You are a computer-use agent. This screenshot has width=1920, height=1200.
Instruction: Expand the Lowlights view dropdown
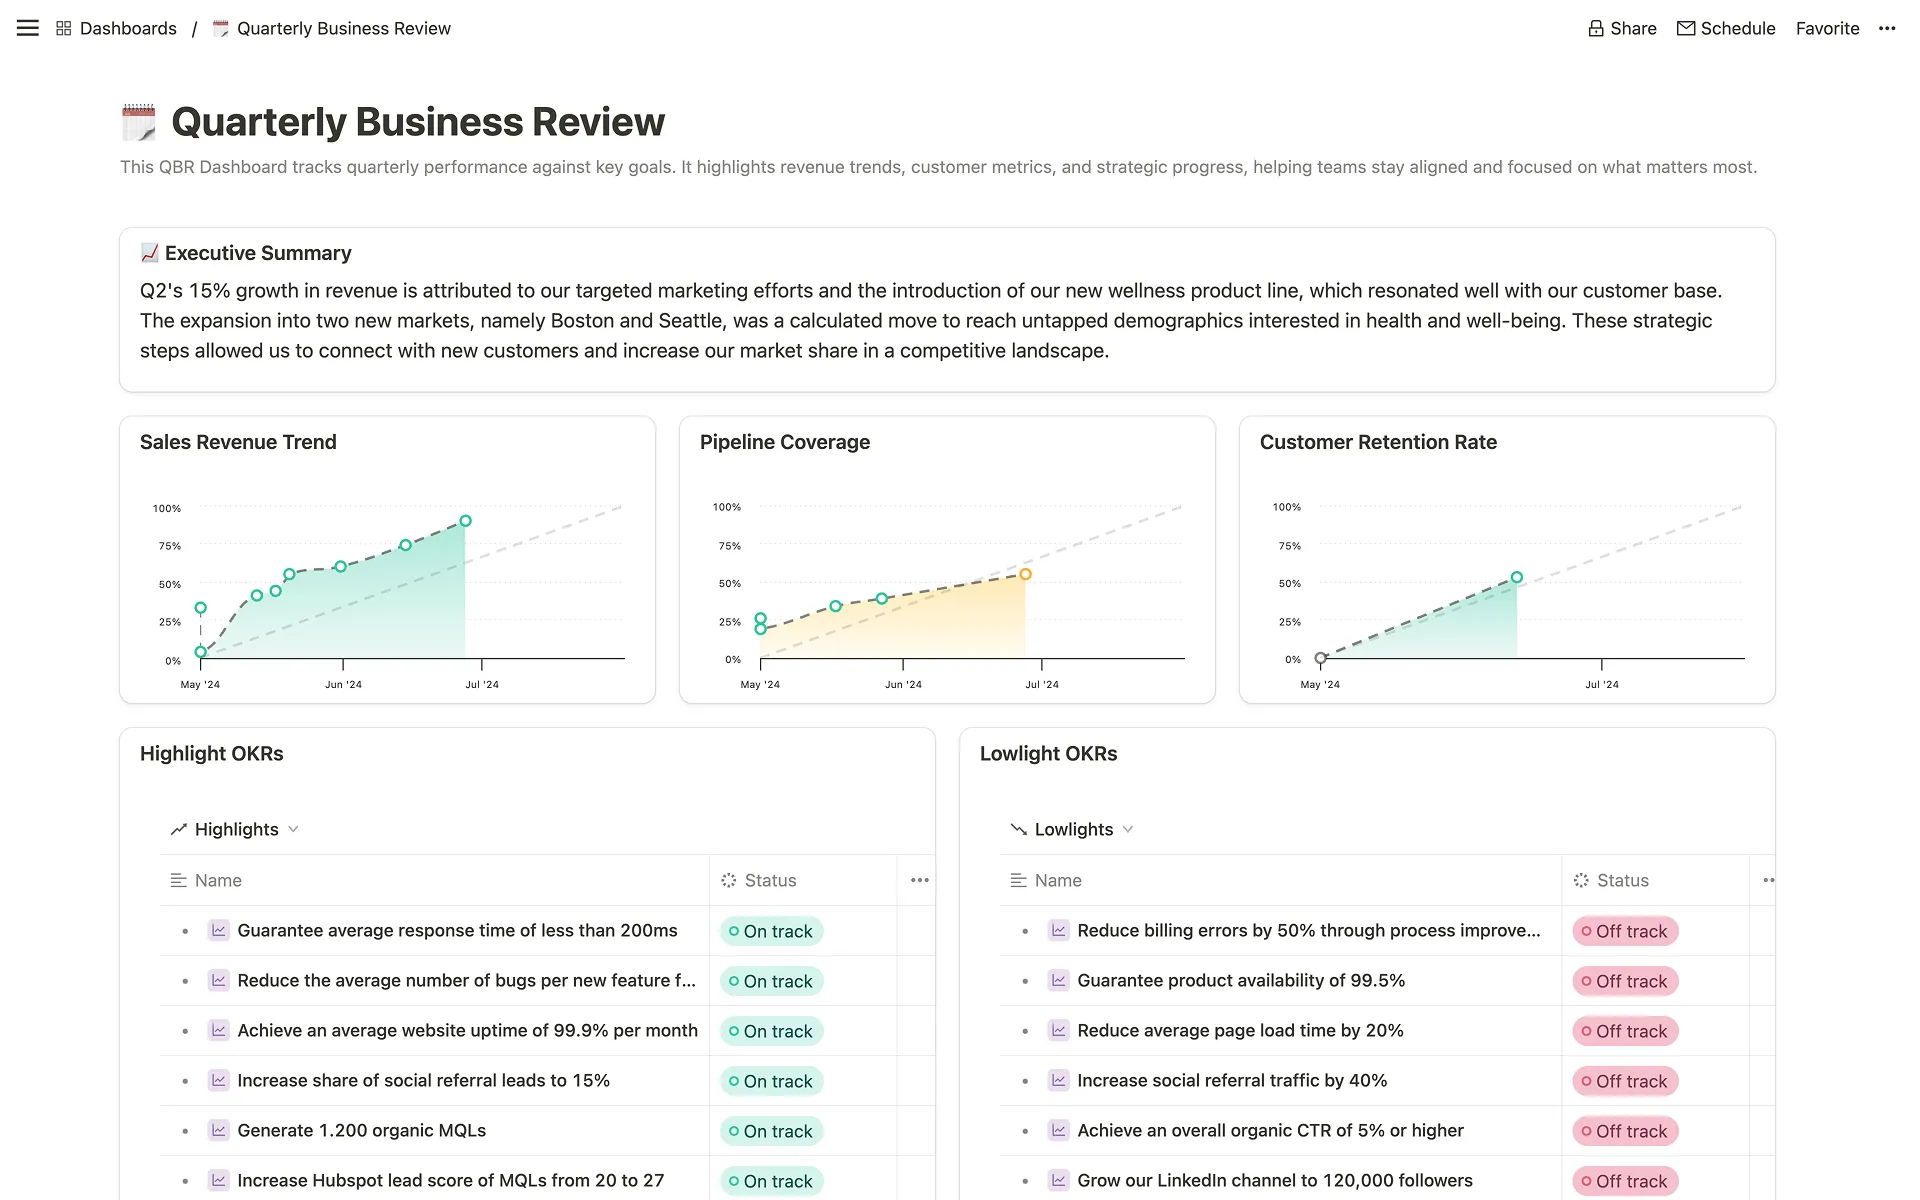pyautogui.click(x=1128, y=829)
